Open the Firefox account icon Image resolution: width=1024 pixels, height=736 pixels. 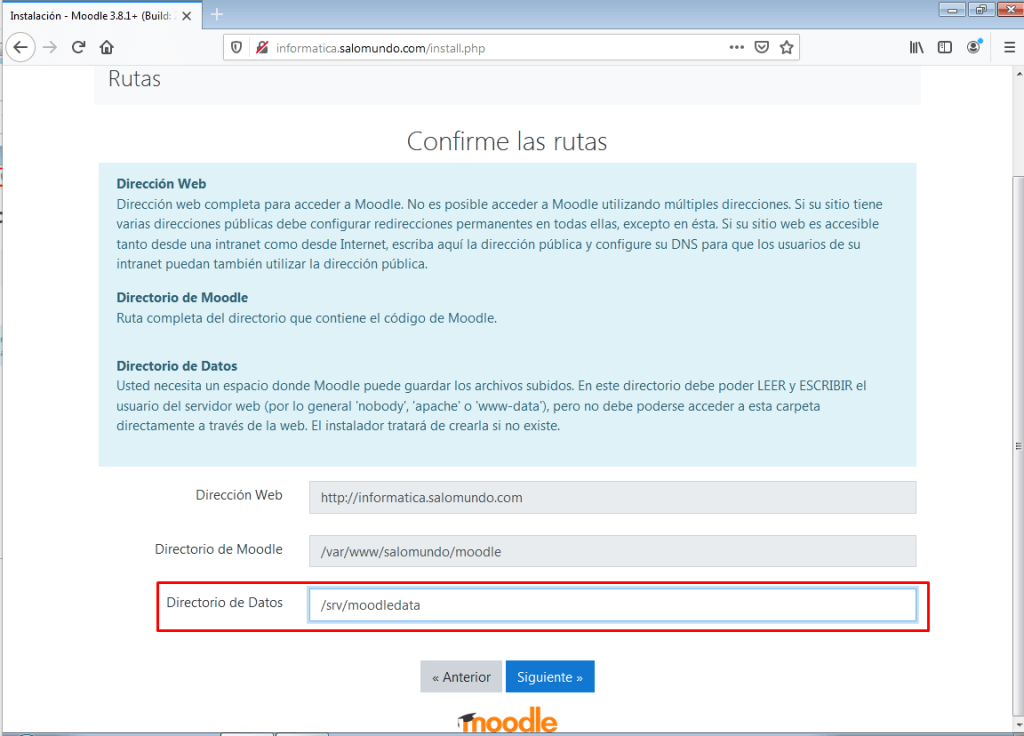point(974,47)
